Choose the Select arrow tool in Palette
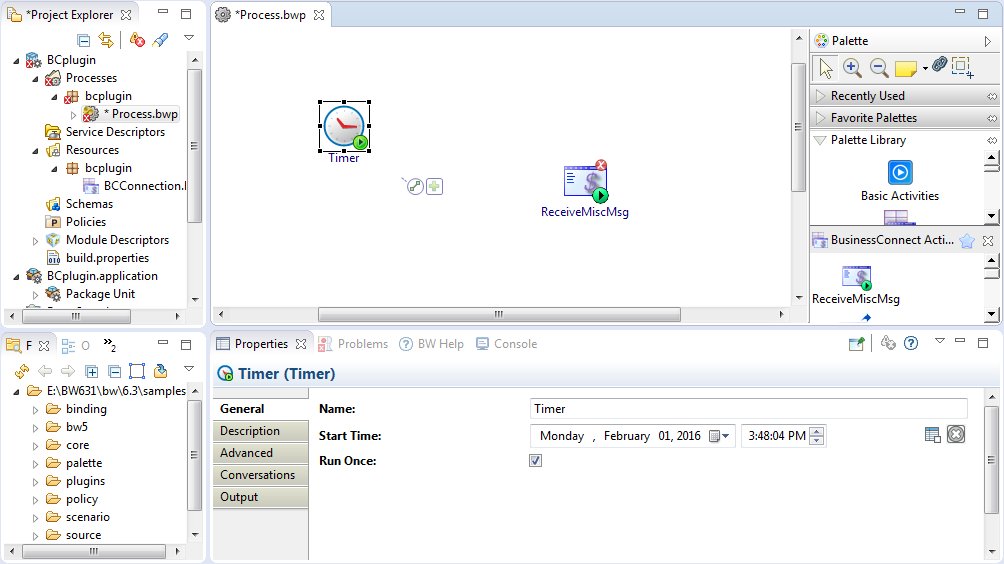 coord(826,68)
